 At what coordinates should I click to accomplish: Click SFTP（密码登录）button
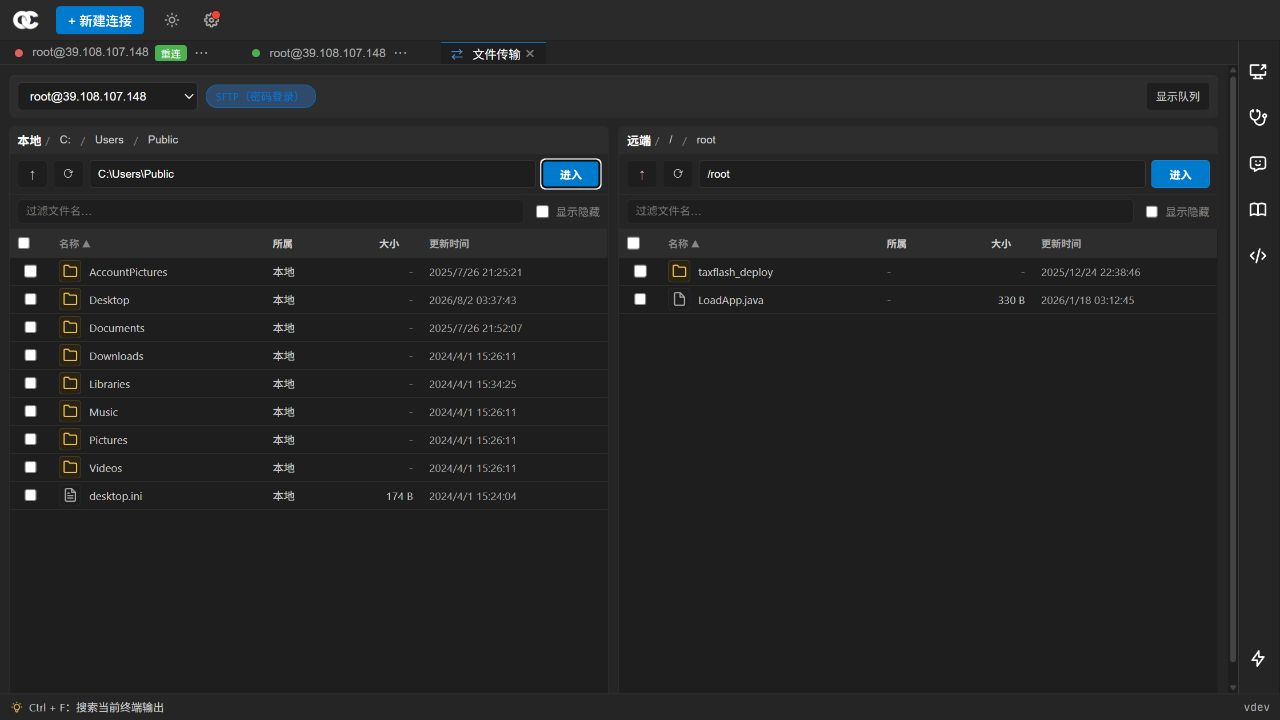[261, 97]
